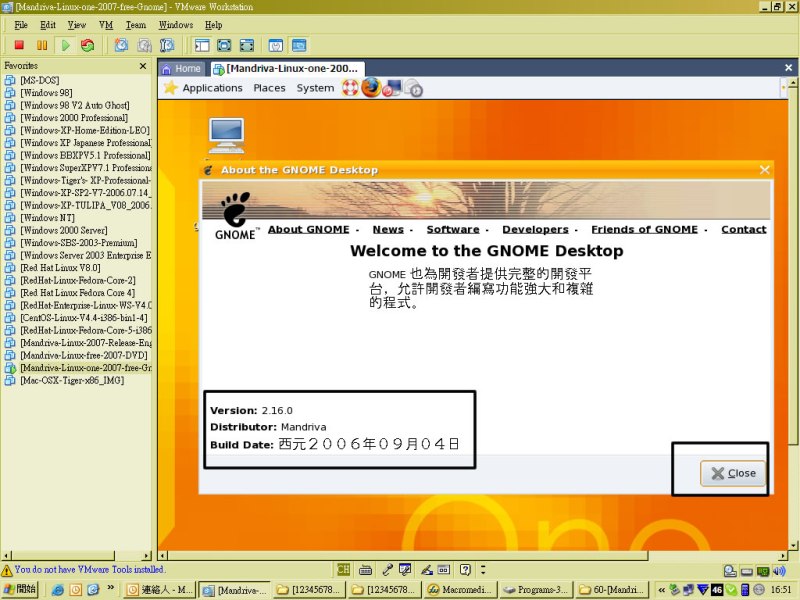Viewport: 800px width, 600px height.
Task: Select [Red Hat Linux V8.0] in Favorites
Action: point(60,268)
